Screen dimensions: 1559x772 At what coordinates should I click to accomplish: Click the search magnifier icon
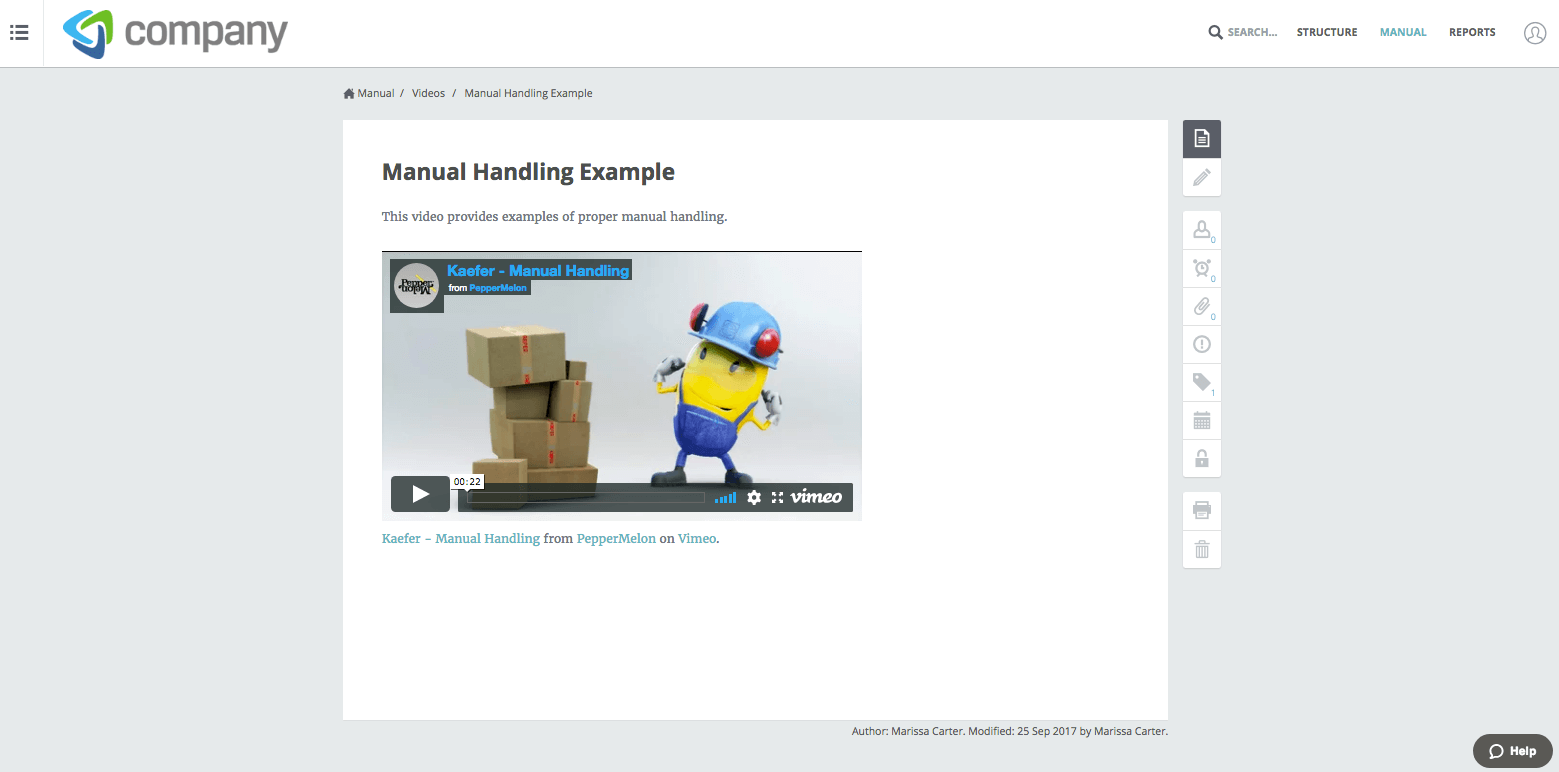tap(1215, 33)
